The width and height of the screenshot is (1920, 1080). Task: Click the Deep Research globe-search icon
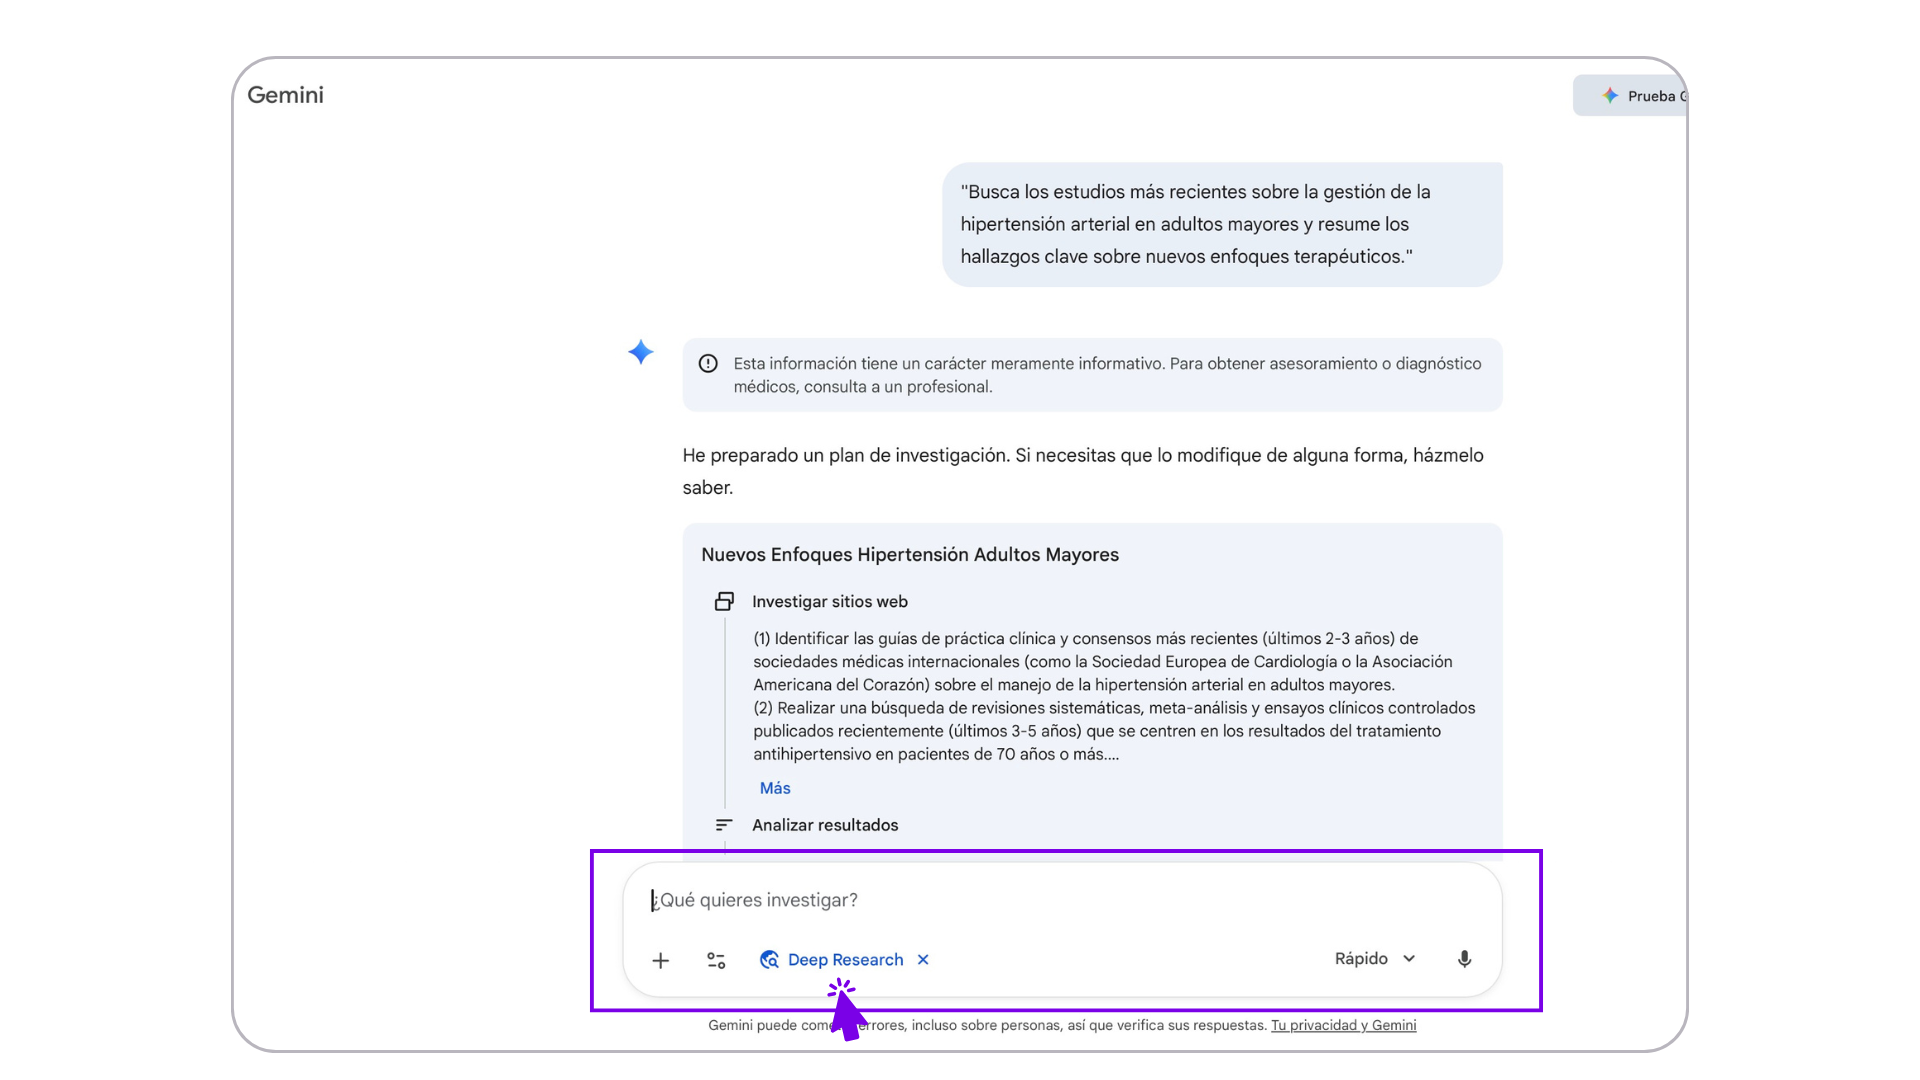(x=769, y=959)
